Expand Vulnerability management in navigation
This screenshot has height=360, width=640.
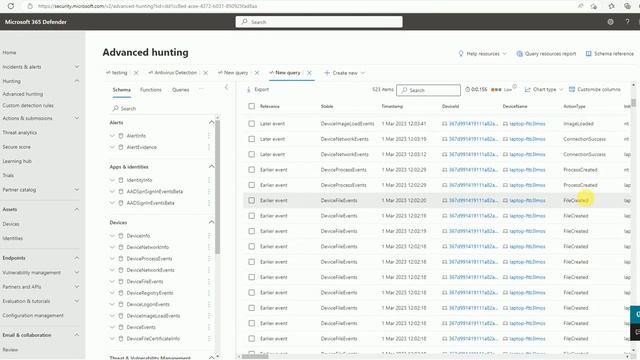click(77, 273)
